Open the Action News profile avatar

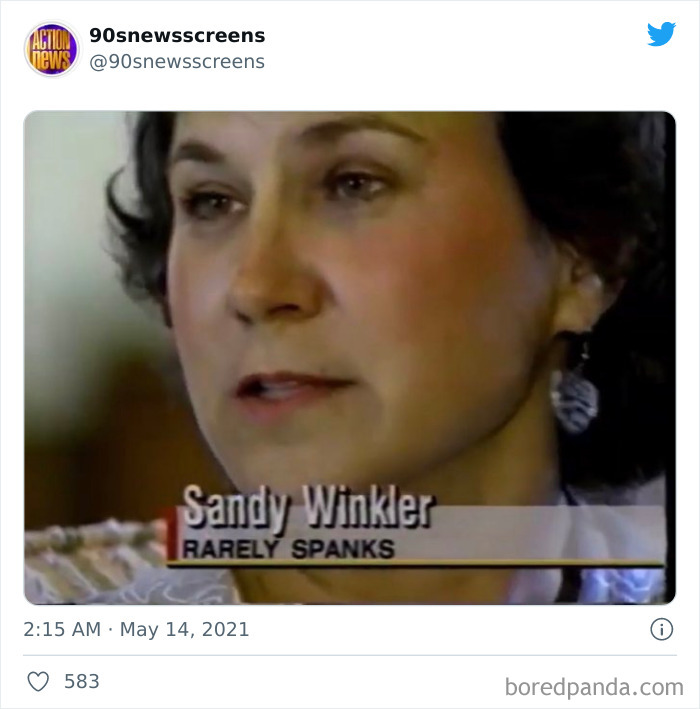point(52,49)
